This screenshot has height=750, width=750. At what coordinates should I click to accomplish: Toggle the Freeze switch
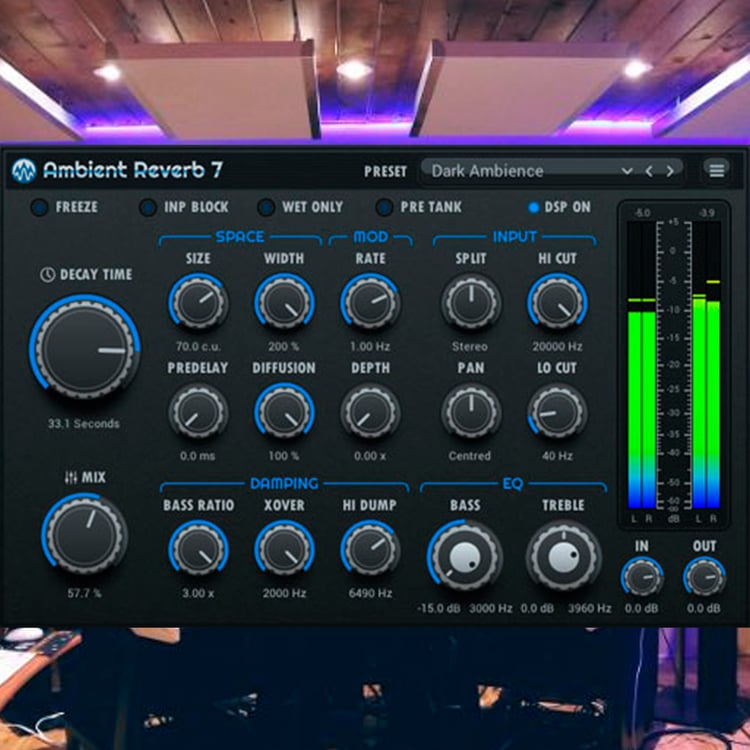click(x=39, y=207)
